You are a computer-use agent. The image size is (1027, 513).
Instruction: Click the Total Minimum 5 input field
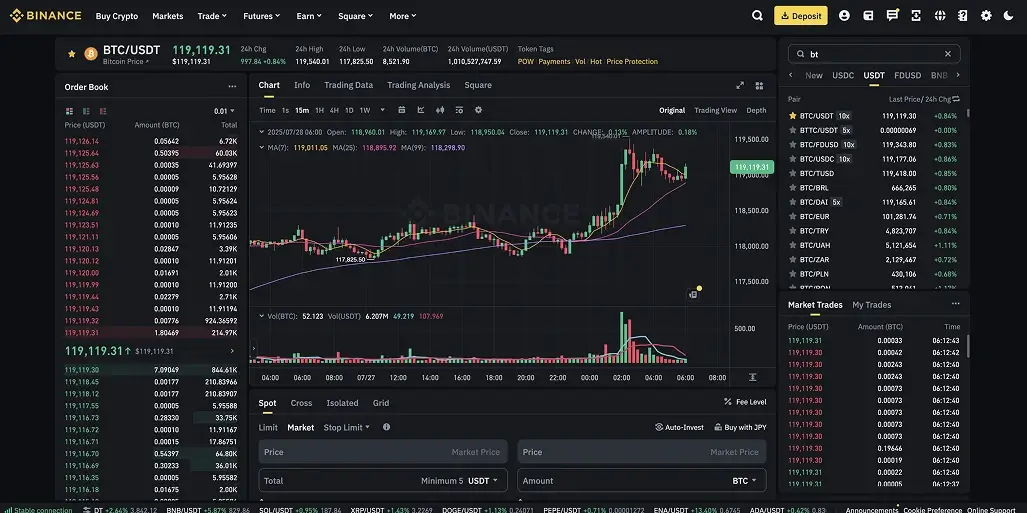[383, 480]
